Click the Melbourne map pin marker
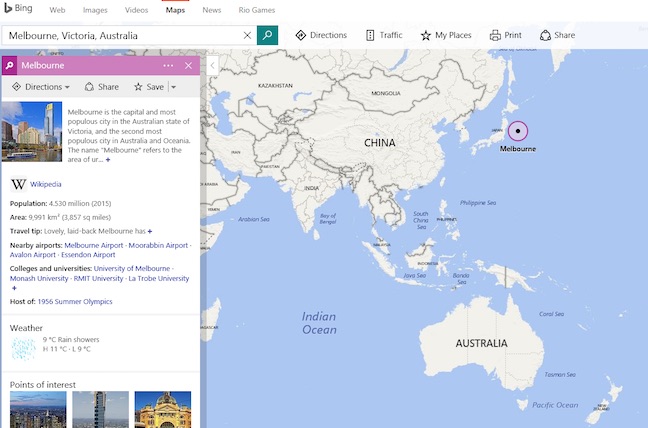 pos(518,131)
